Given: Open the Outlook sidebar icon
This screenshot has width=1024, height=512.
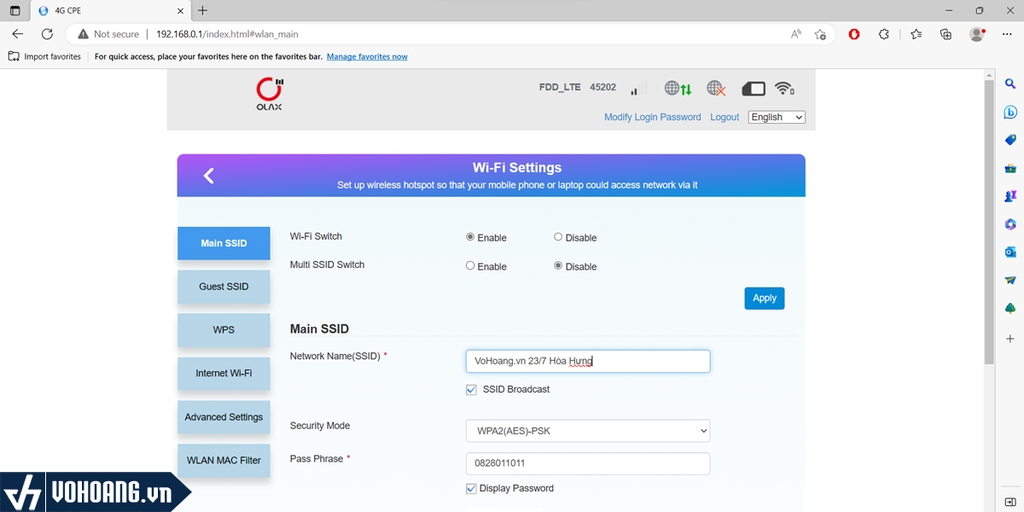Looking at the screenshot, I should point(1010,252).
